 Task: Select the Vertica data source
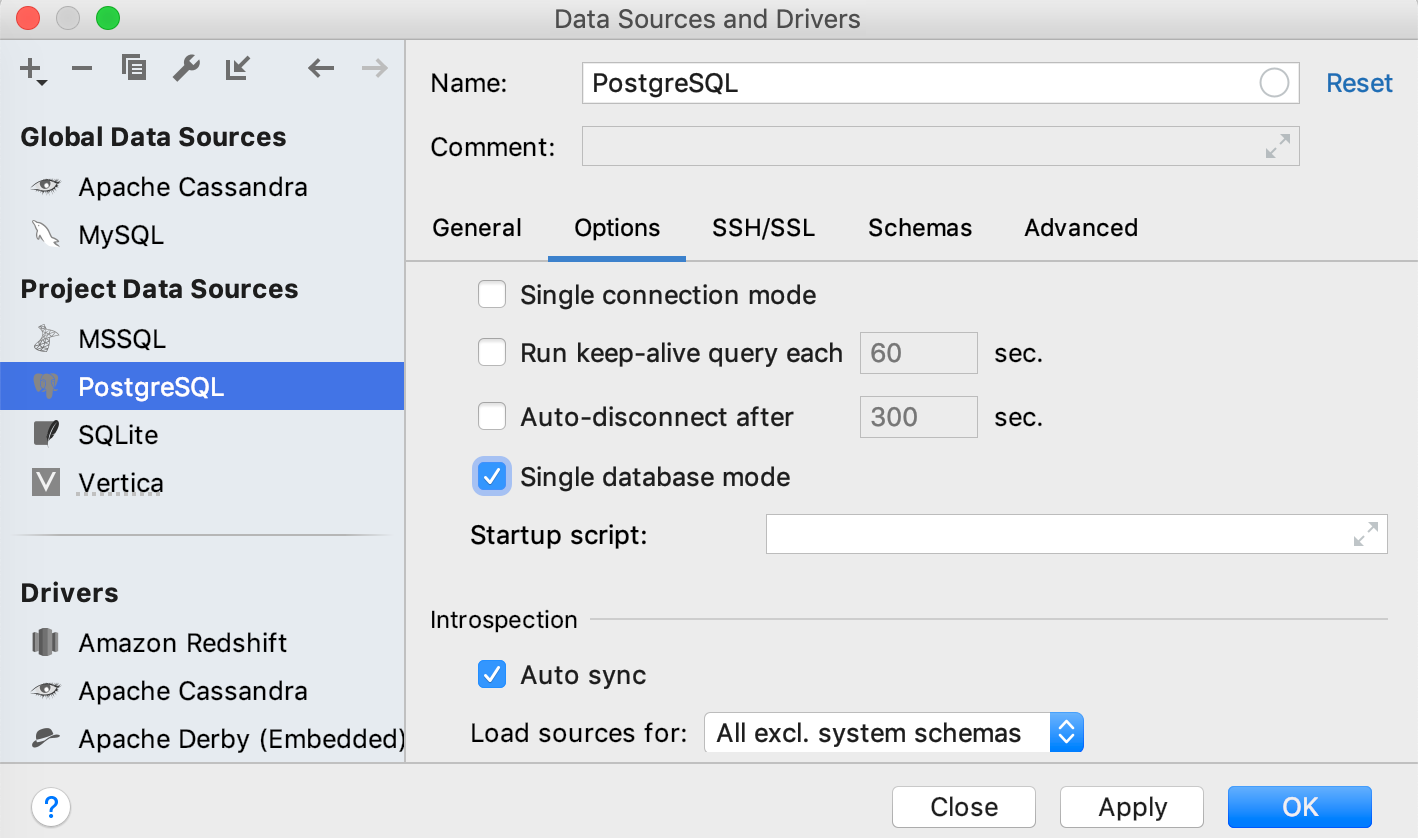[202, 483]
